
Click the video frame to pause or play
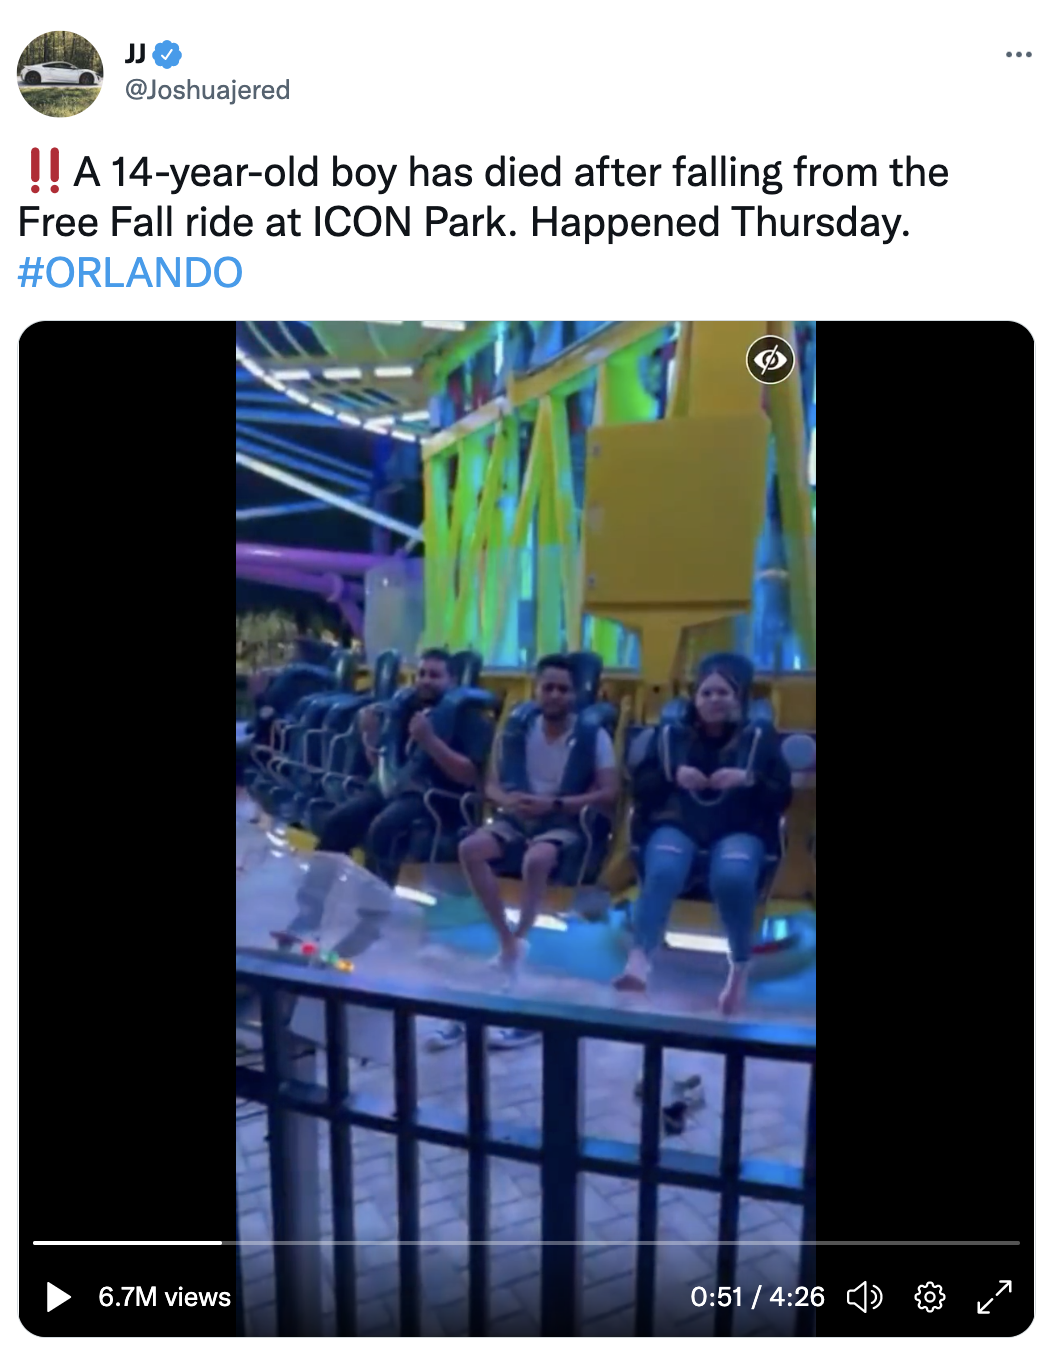pos(526,780)
